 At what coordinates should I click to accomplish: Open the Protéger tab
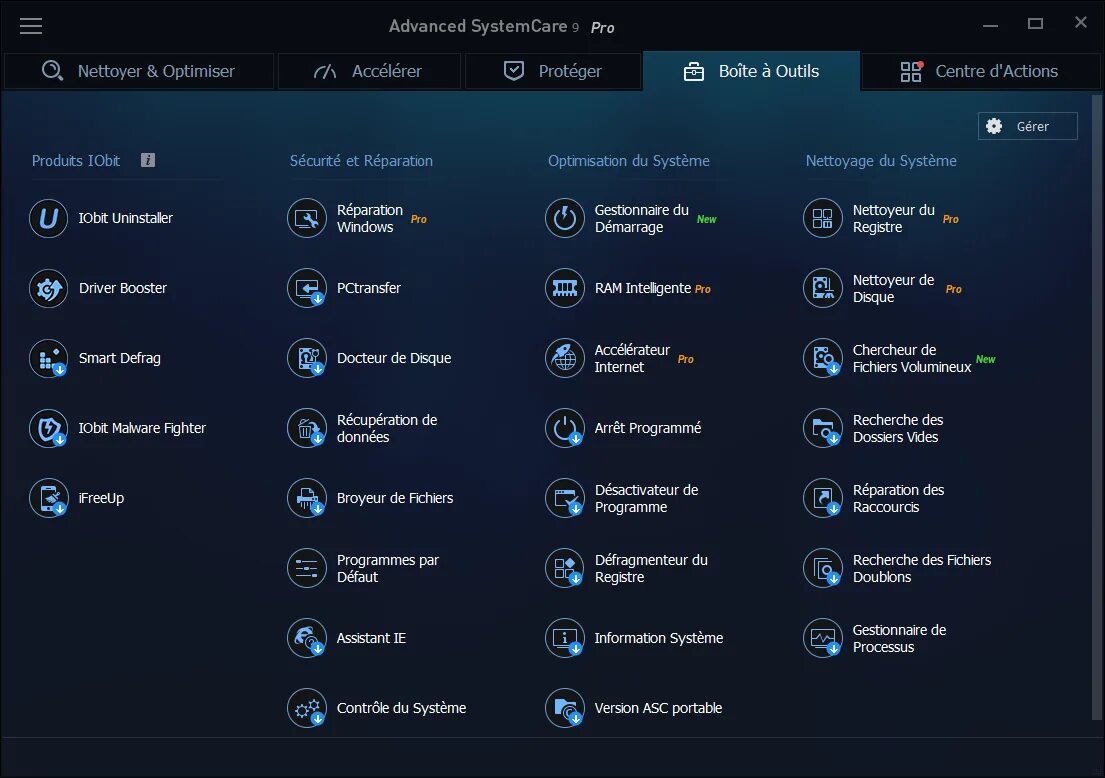tap(553, 71)
